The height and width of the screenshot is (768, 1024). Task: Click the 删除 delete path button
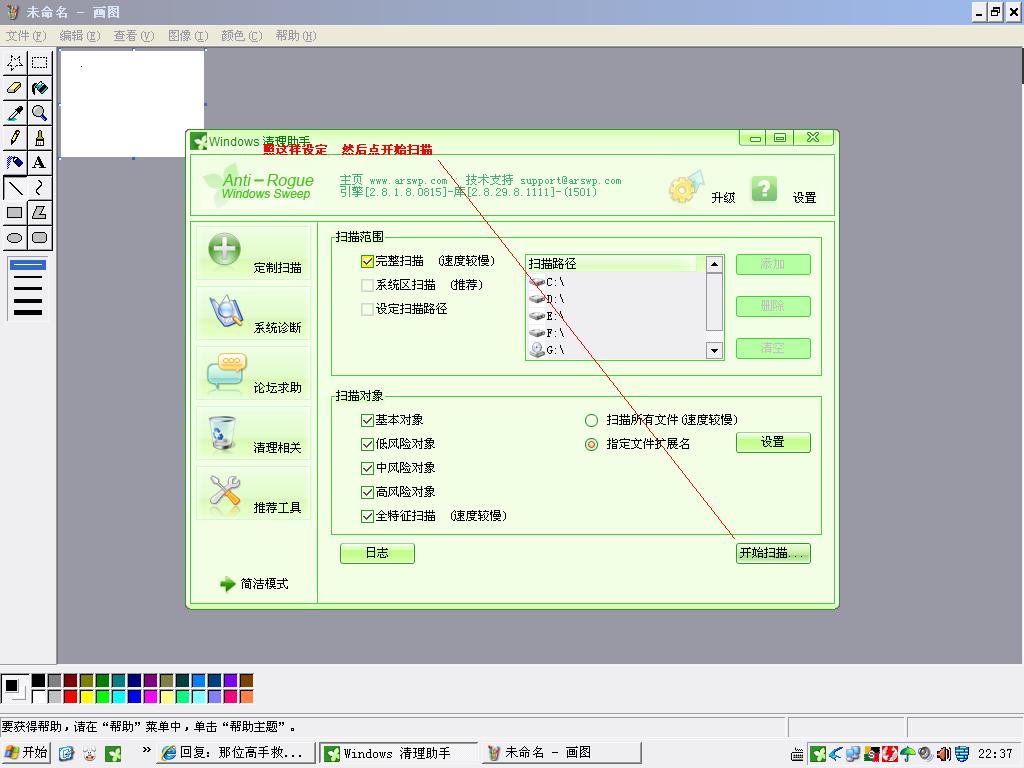click(x=773, y=306)
